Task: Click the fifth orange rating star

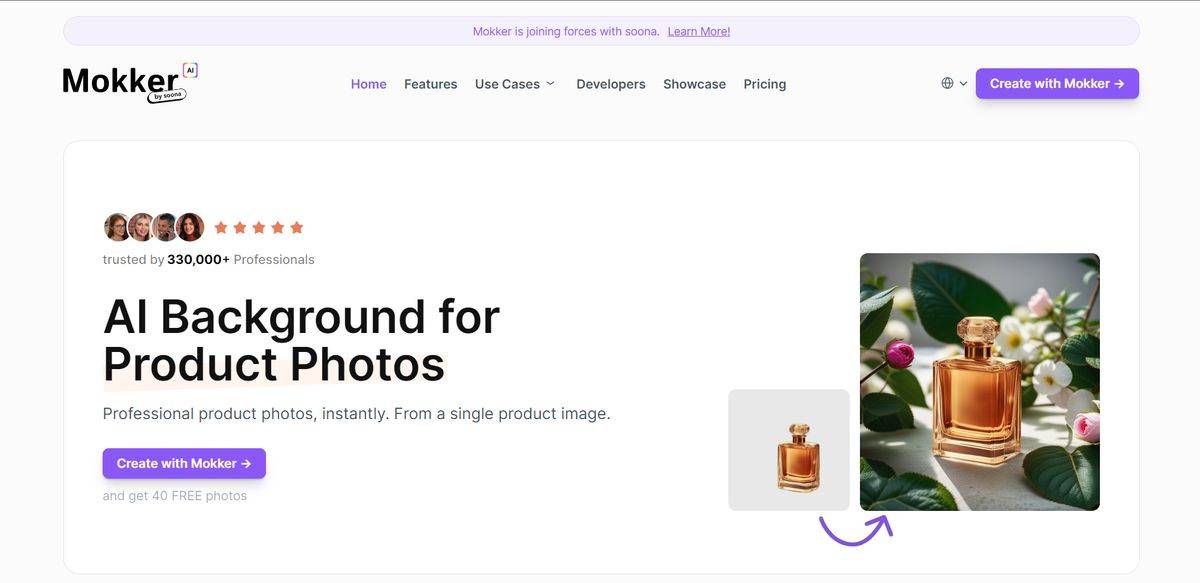Action: tap(297, 228)
